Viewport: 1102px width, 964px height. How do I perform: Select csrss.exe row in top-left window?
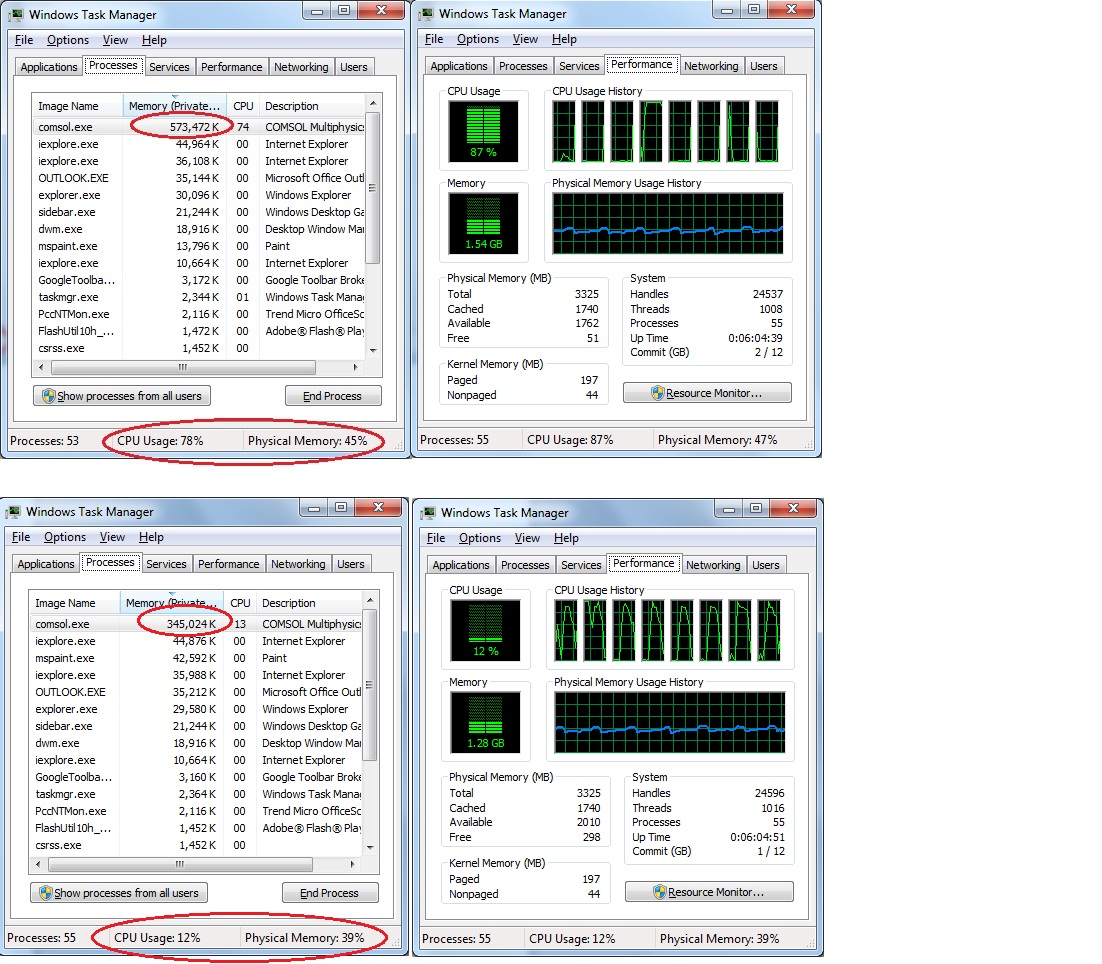click(x=199, y=348)
